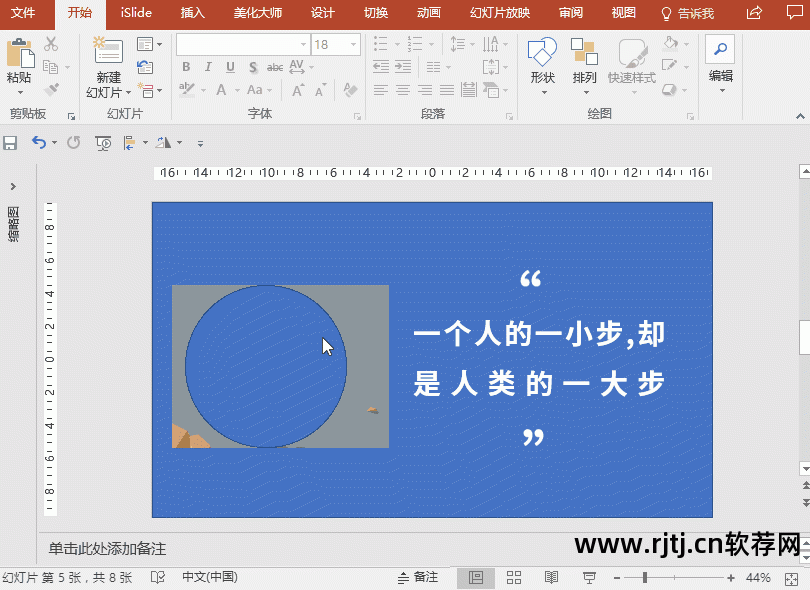
Task: Toggle Italic formatting
Action: pos(208,68)
